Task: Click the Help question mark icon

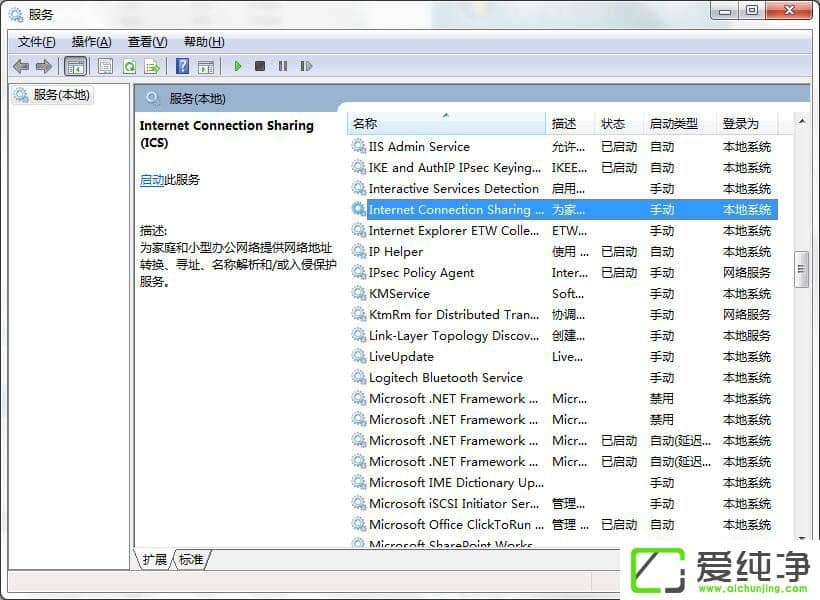Action: click(181, 66)
